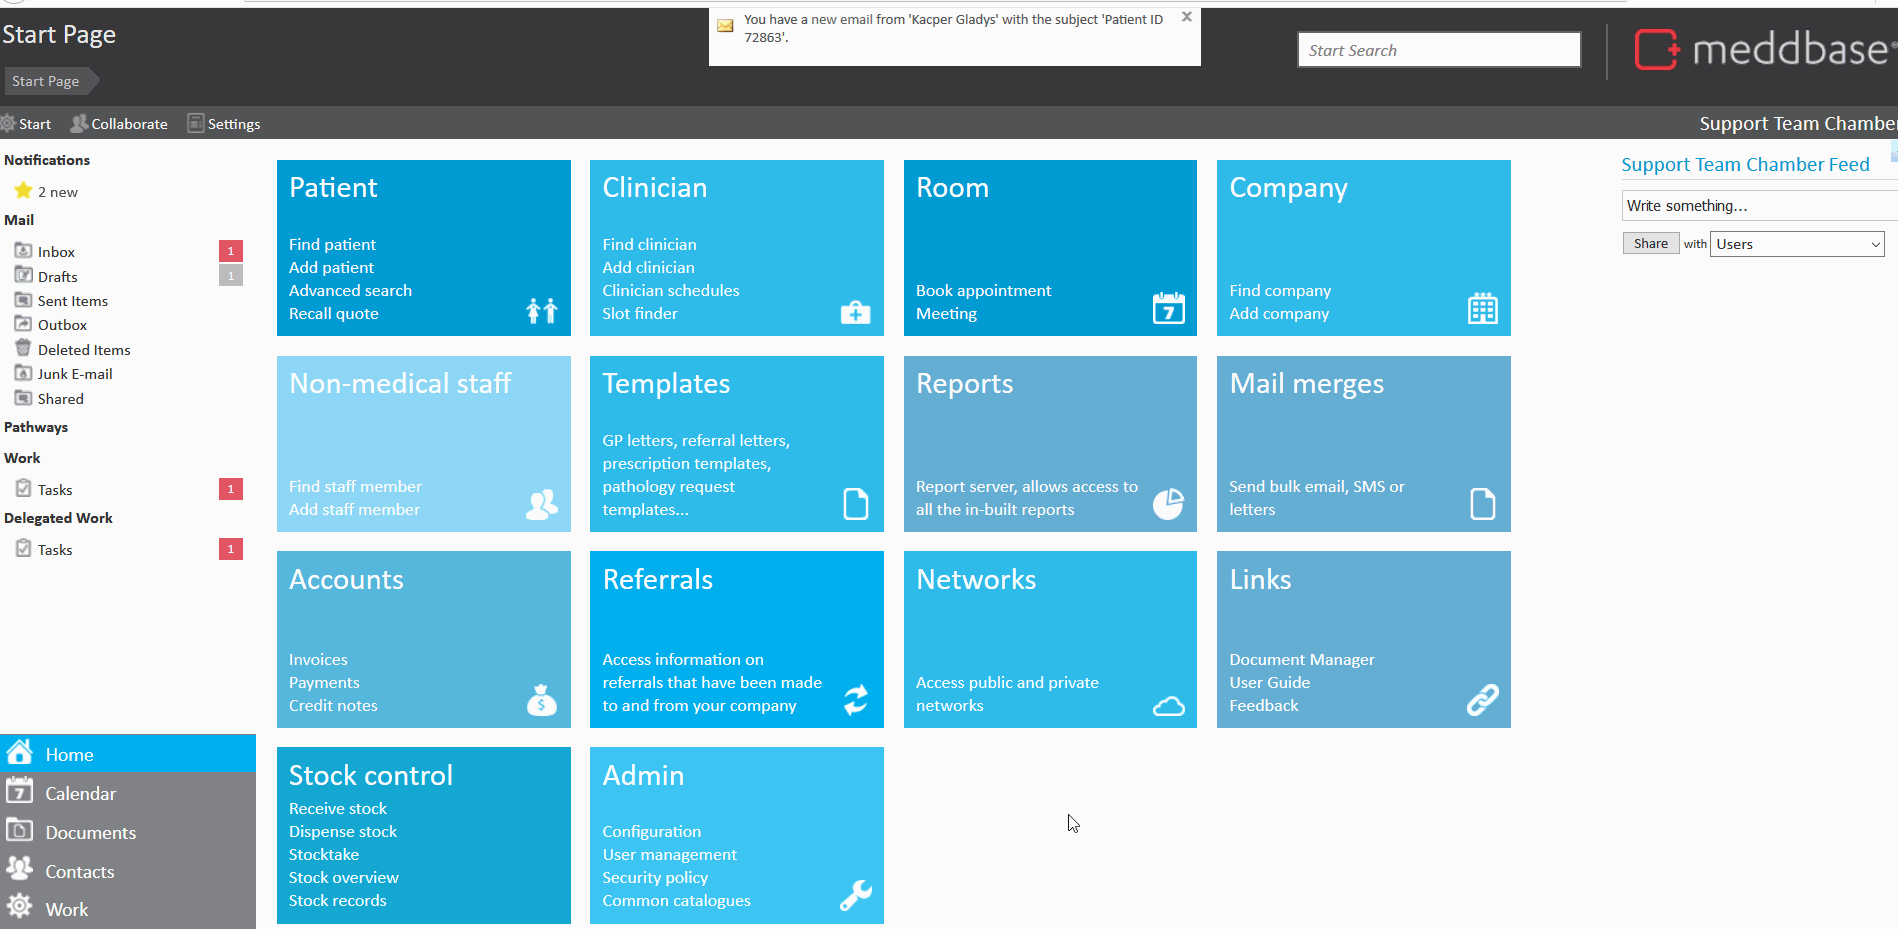The image size is (1898, 929).
Task: Click the Start Search input field
Action: pos(1438,50)
